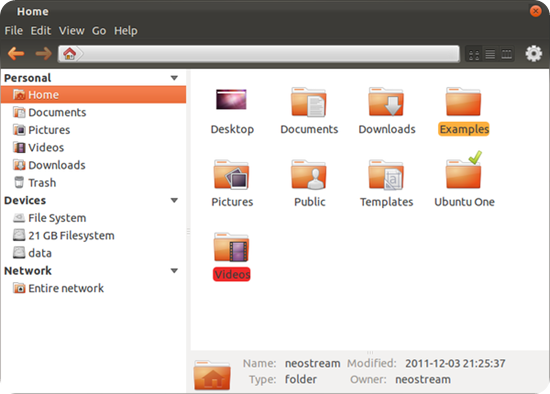Collapse the Personal section arrow
This screenshot has height=394, width=550.
(174, 78)
